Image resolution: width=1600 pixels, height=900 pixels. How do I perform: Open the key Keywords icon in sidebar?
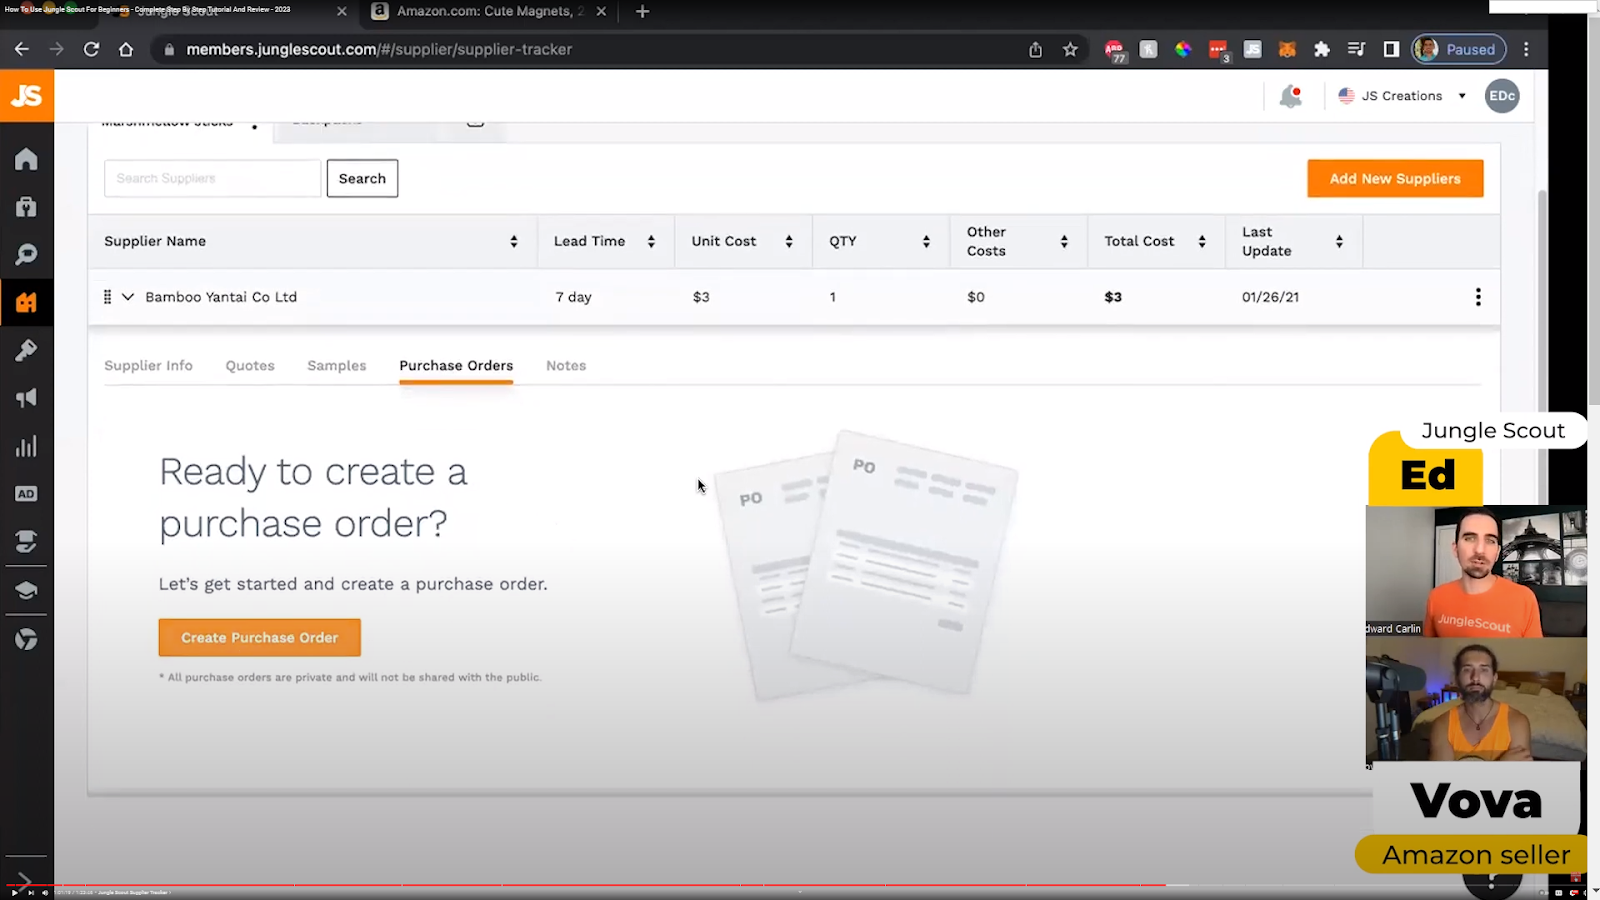tap(26, 350)
